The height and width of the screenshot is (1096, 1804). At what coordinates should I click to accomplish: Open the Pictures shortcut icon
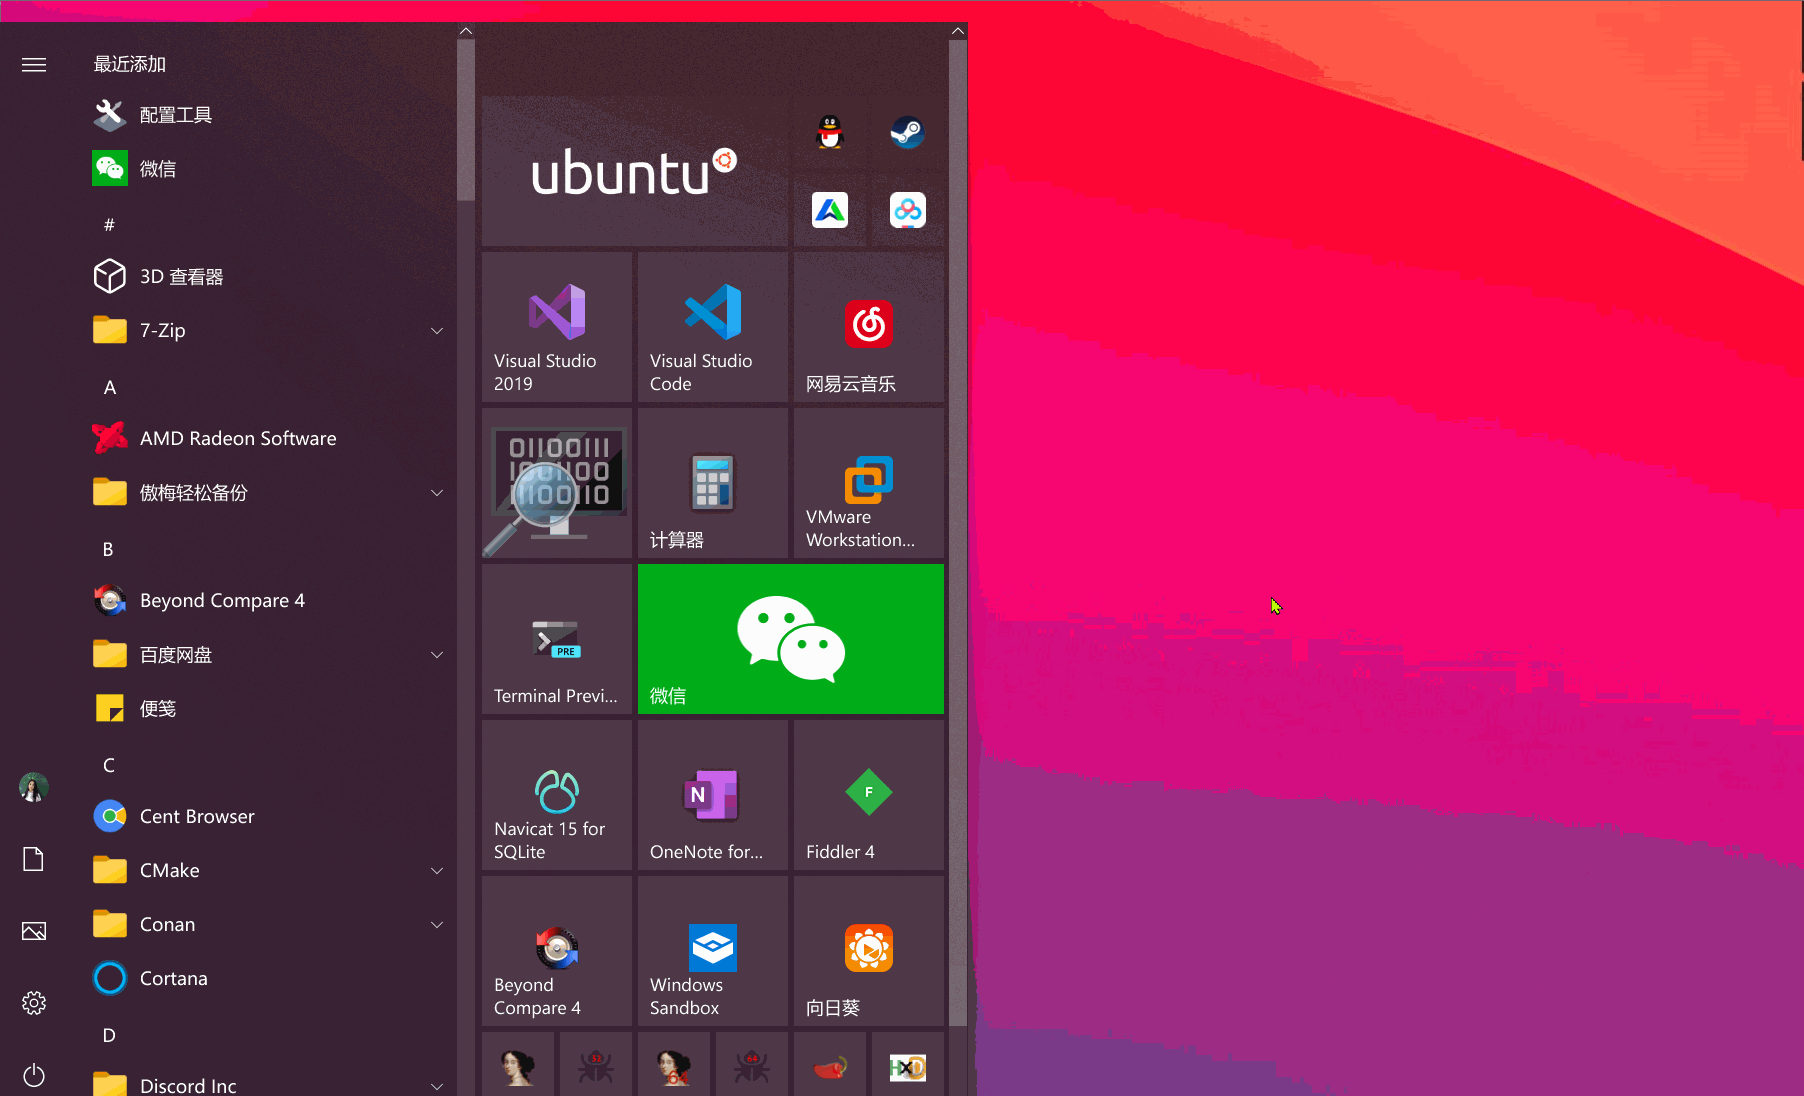tap(34, 931)
